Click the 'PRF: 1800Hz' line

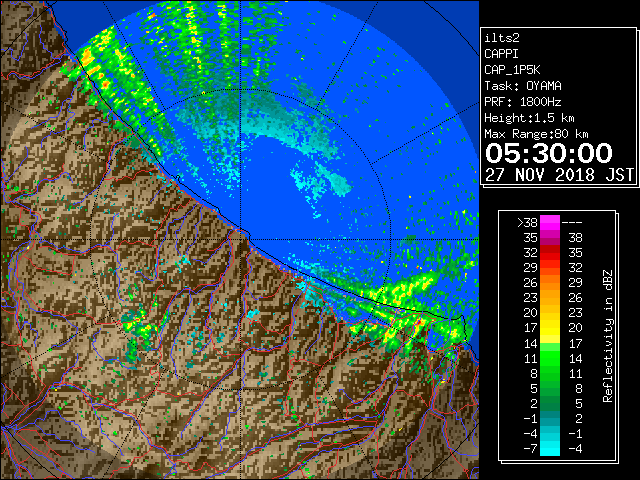[523, 102]
